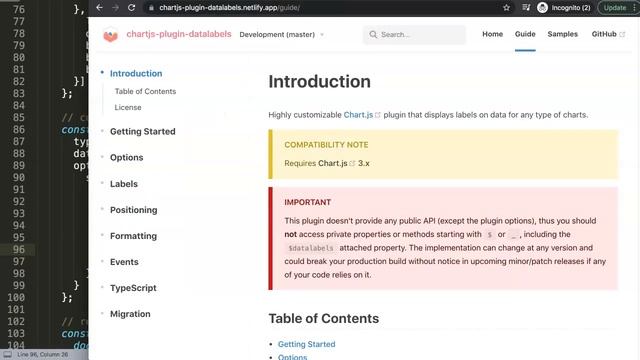Expand Events in the sidebar
This screenshot has height=360, width=640.
(124, 262)
